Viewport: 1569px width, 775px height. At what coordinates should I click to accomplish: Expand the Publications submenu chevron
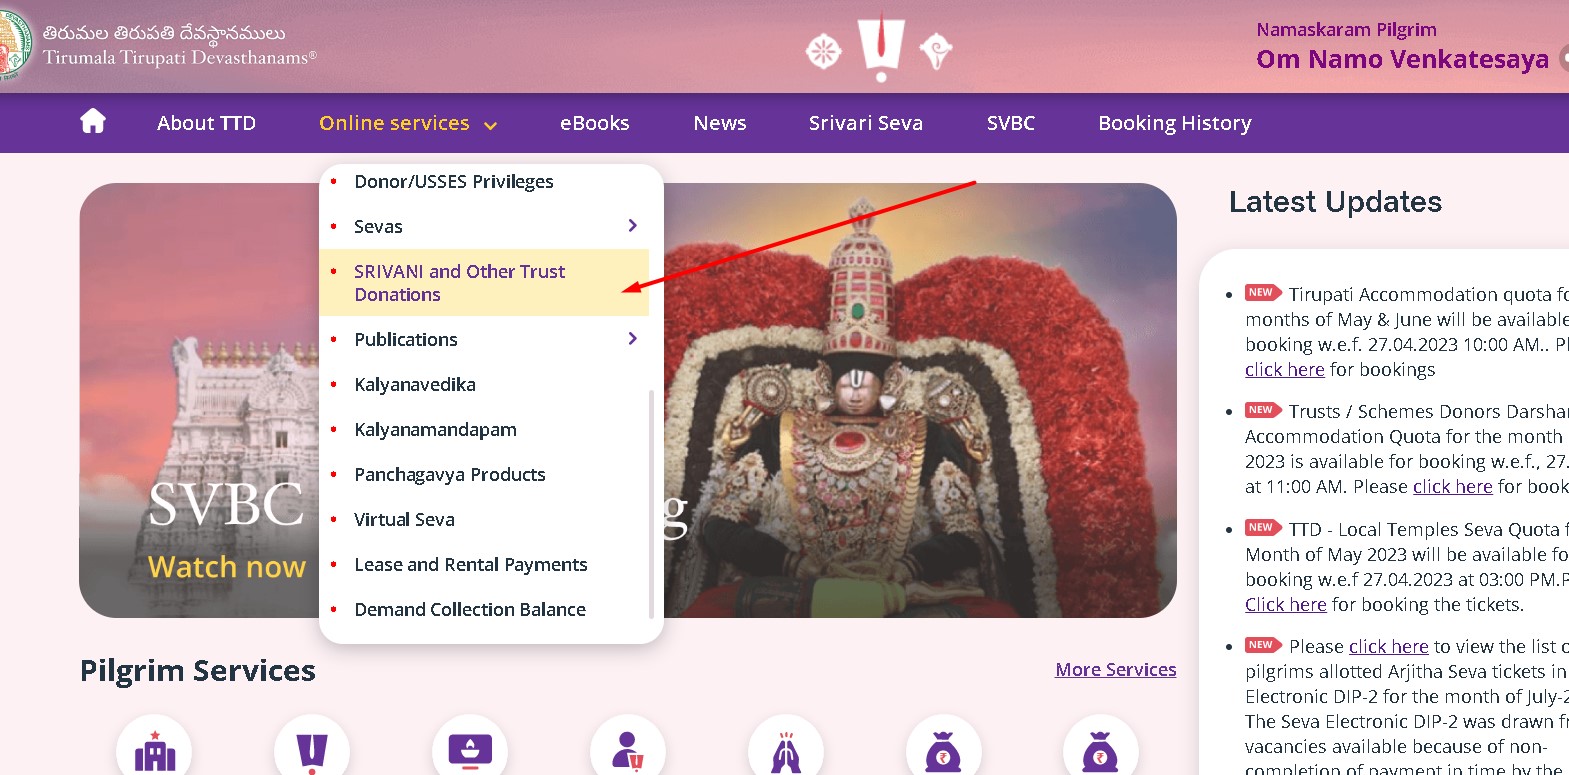632,339
